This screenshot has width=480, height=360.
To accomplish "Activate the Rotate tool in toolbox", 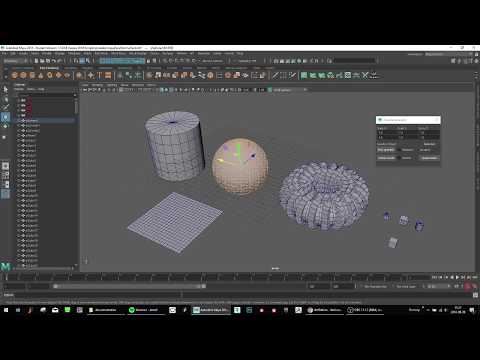I will click(5, 126).
